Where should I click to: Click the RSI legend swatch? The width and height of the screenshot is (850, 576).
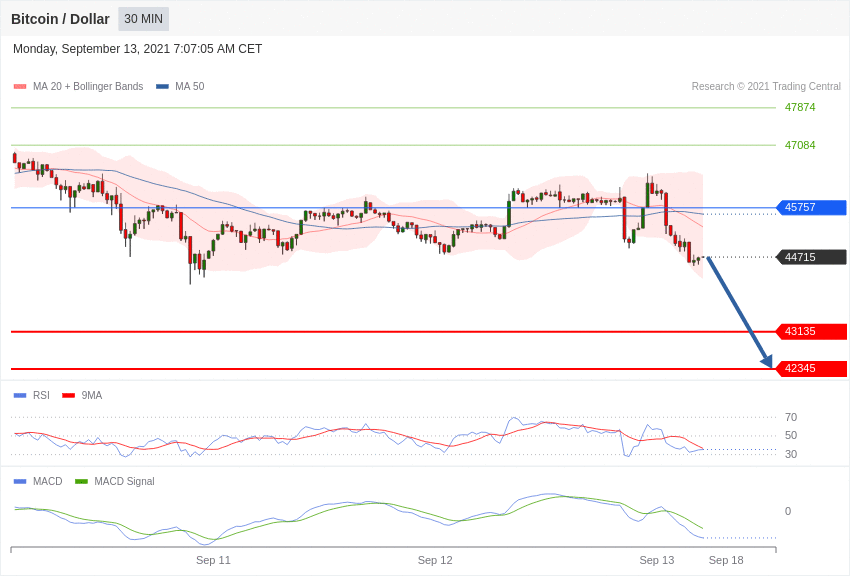coord(20,396)
